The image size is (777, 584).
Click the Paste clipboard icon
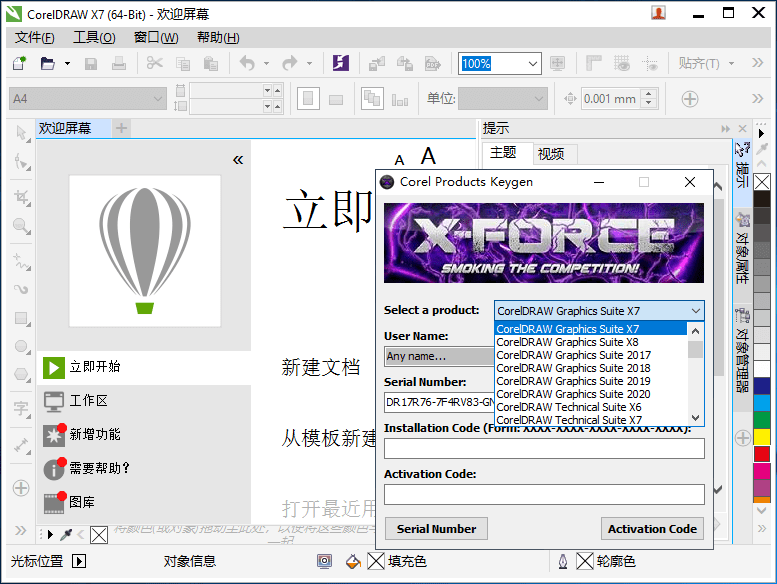point(211,63)
